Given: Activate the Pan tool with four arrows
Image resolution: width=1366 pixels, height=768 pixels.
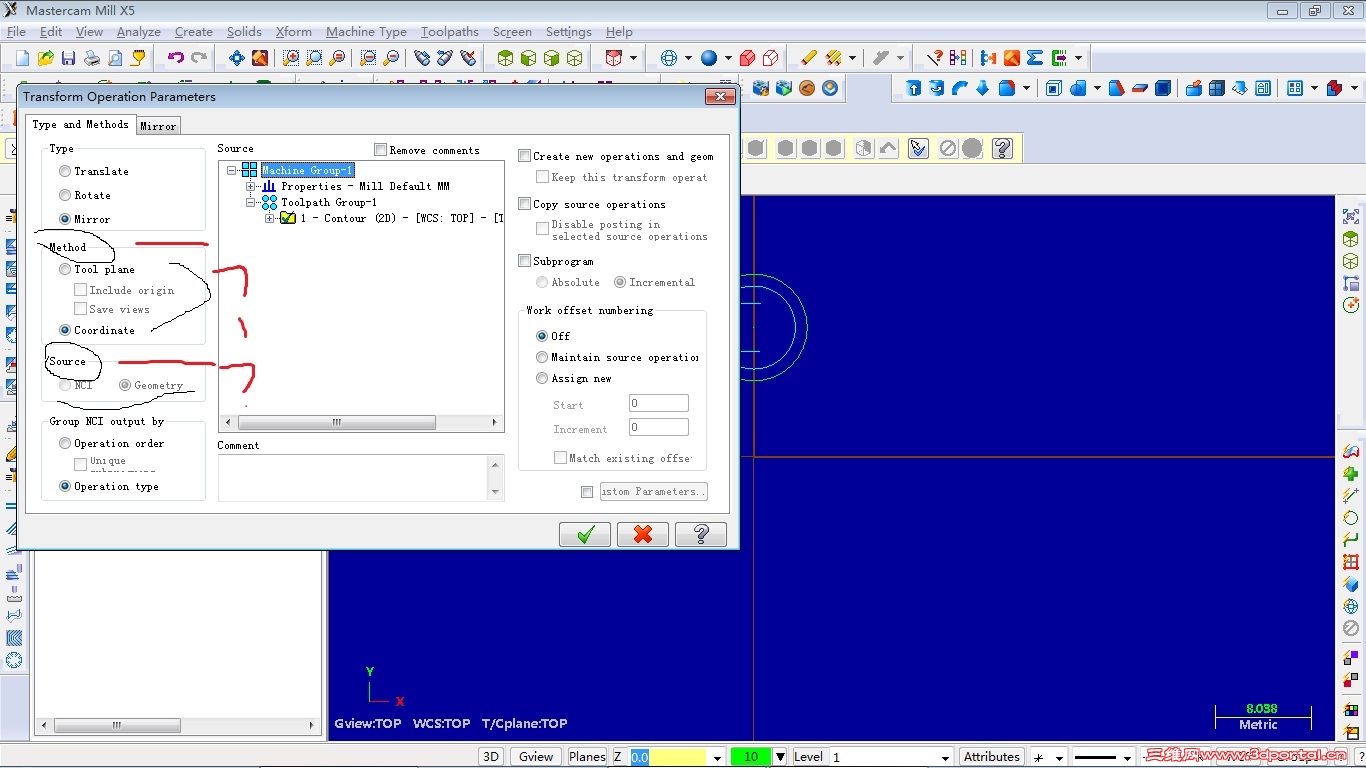Looking at the screenshot, I should (237, 58).
